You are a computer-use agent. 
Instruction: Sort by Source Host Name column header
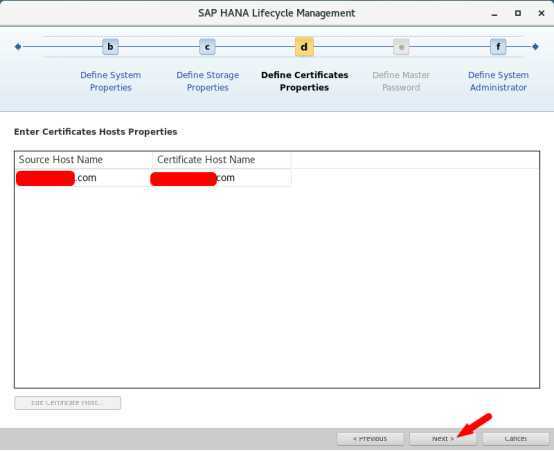pyautogui.click(x=83, y=160)
